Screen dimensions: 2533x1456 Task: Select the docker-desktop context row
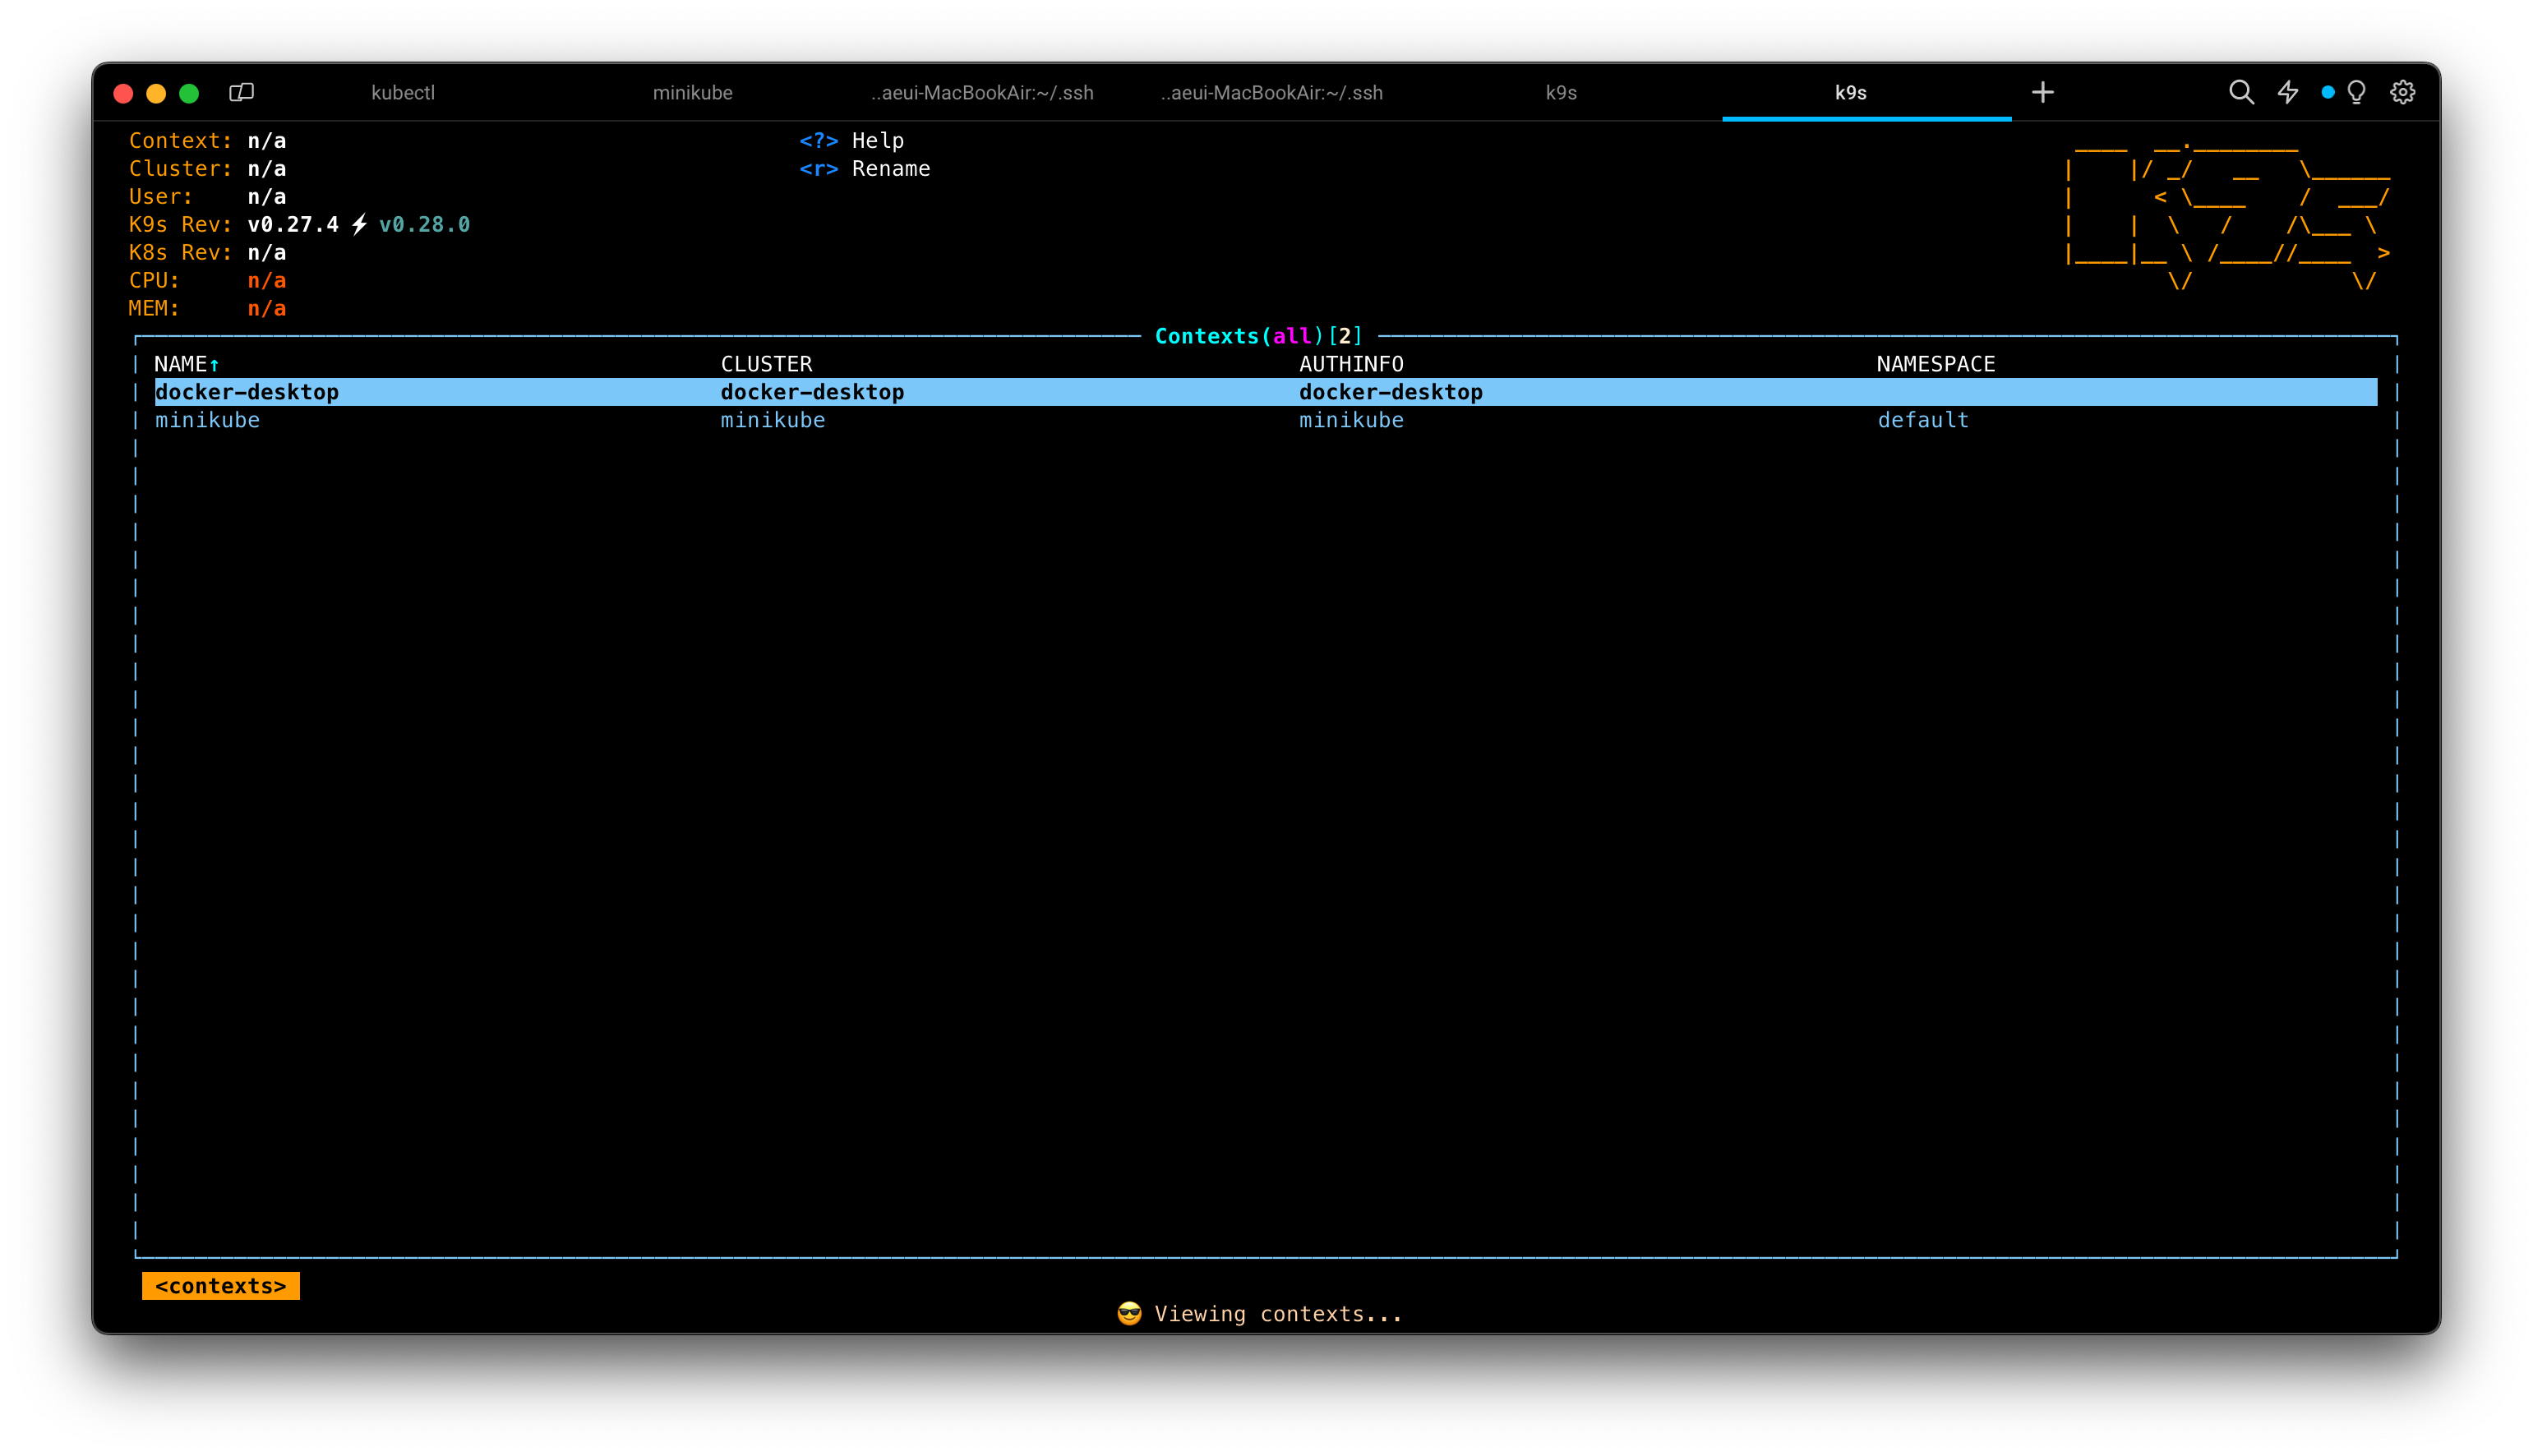click(247, 393)
